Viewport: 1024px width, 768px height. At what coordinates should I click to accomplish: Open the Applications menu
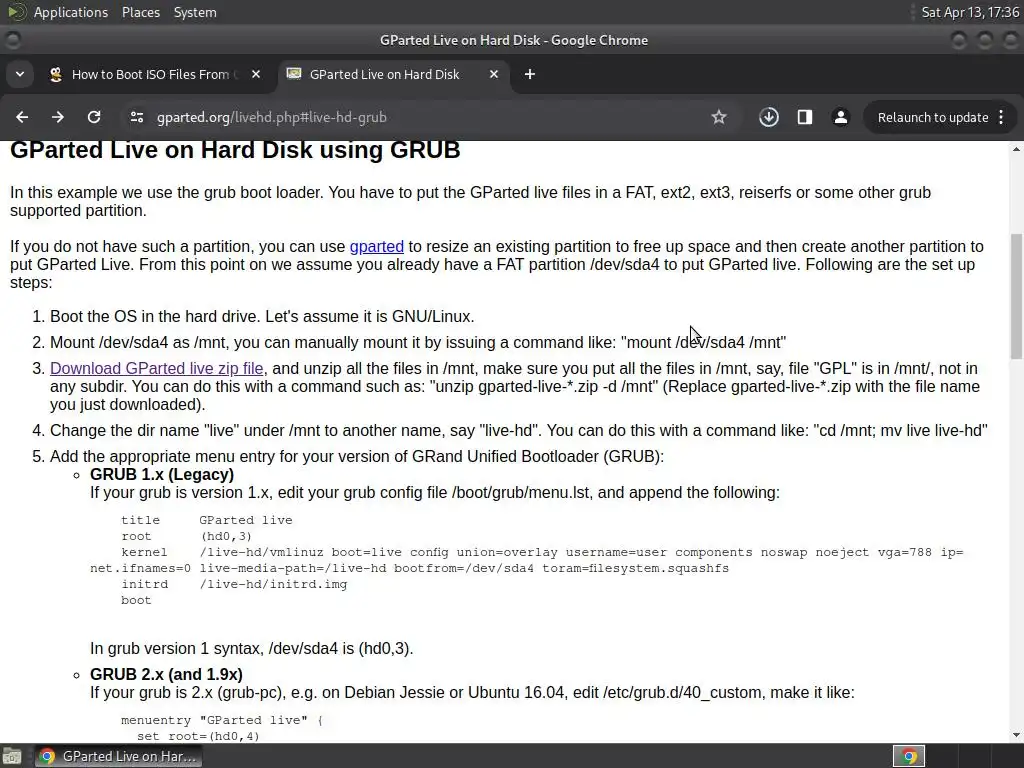tap(71, 12)
